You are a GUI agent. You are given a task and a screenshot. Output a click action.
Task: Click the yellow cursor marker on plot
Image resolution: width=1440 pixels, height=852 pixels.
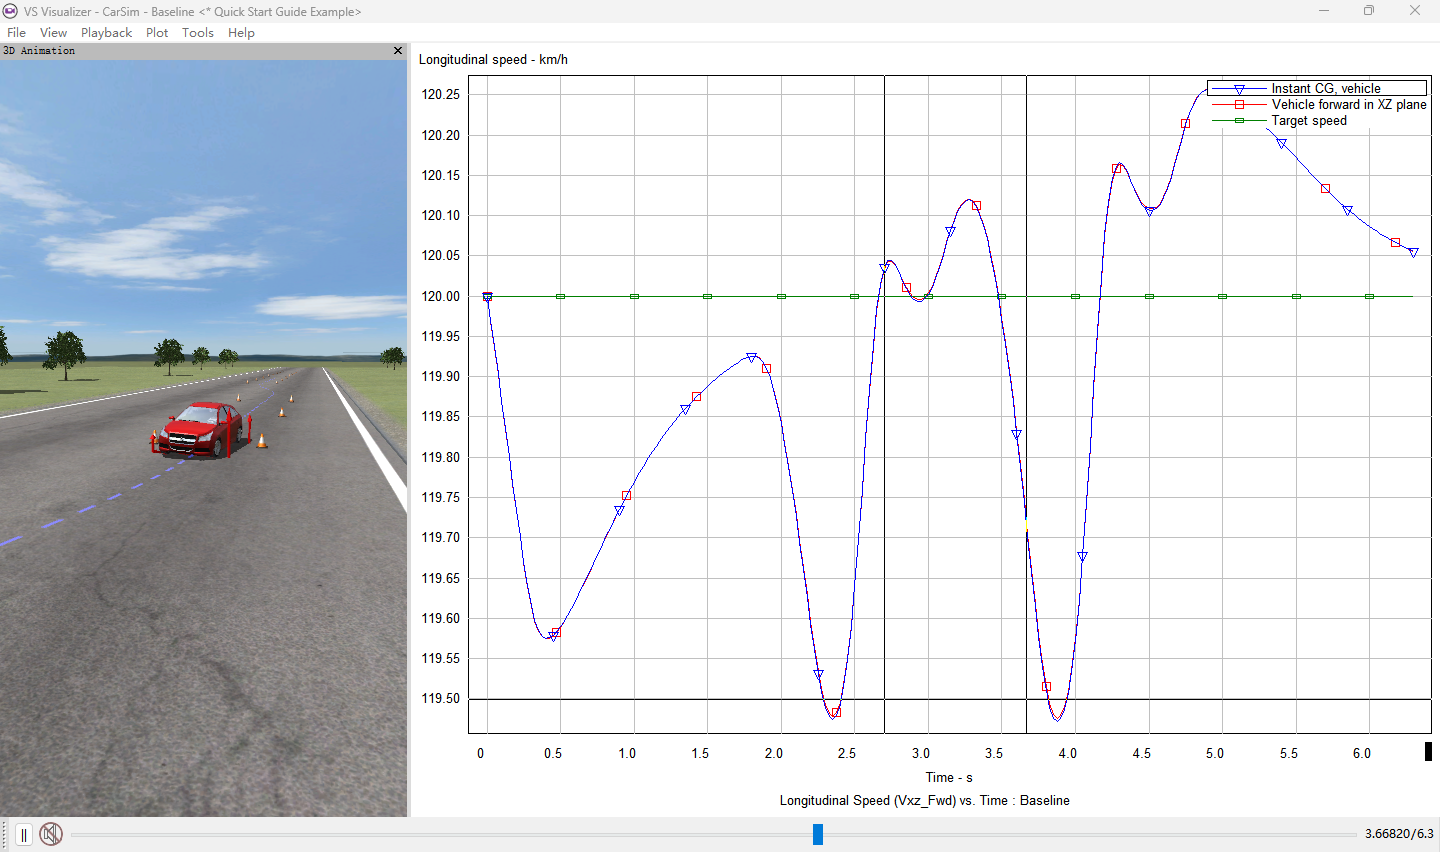click(1026, 524)
